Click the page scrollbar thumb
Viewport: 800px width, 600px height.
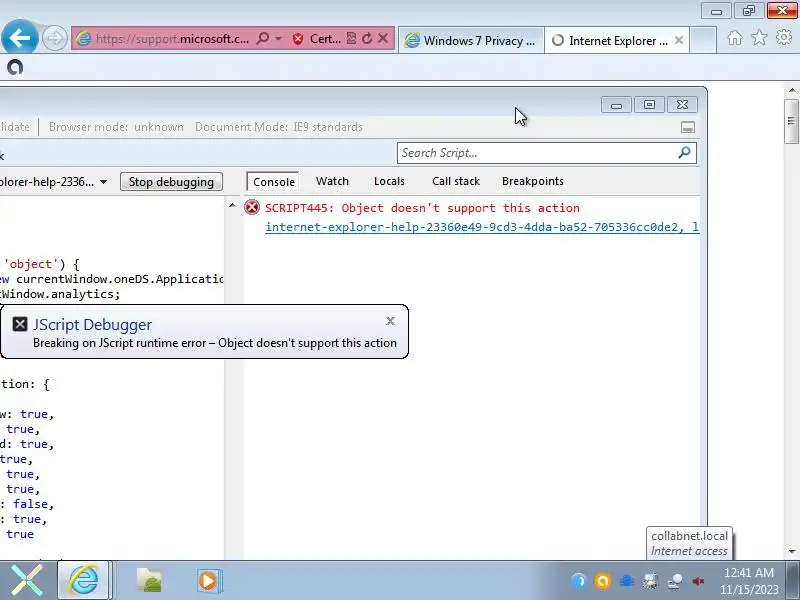coord(791,121)
